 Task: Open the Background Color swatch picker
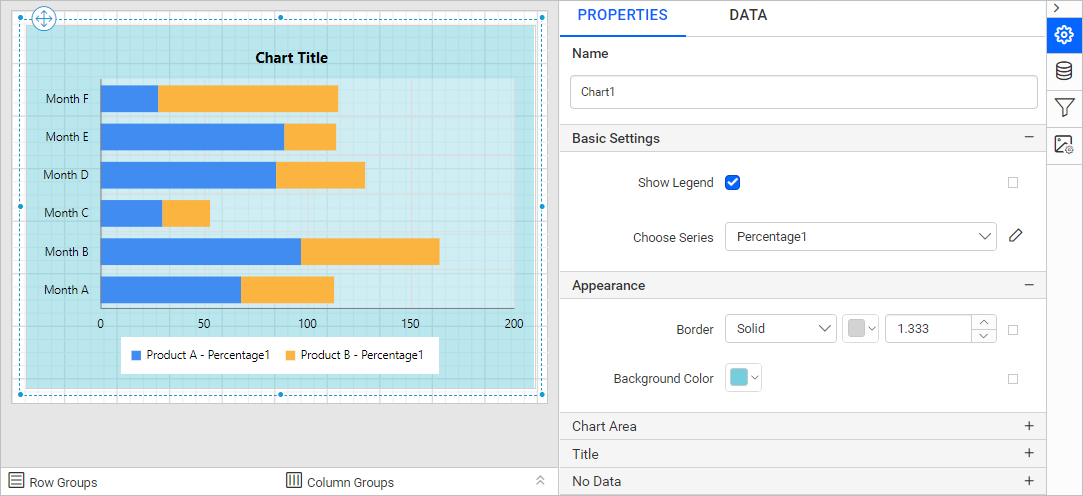coord(743,378)
